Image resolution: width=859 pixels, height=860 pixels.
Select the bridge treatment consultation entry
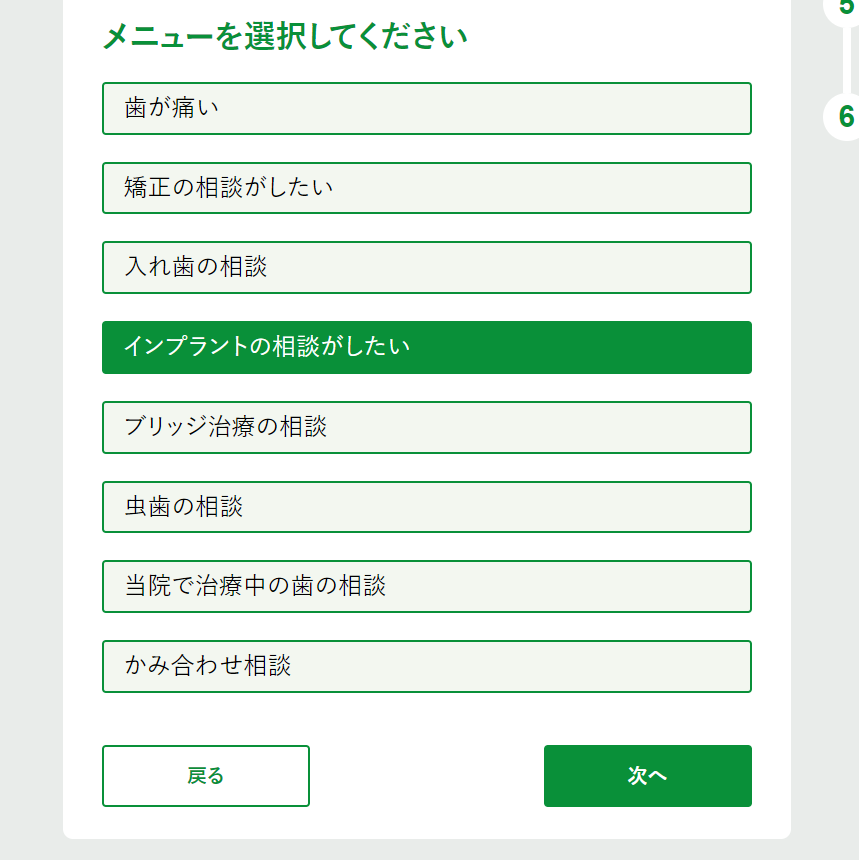426,427
